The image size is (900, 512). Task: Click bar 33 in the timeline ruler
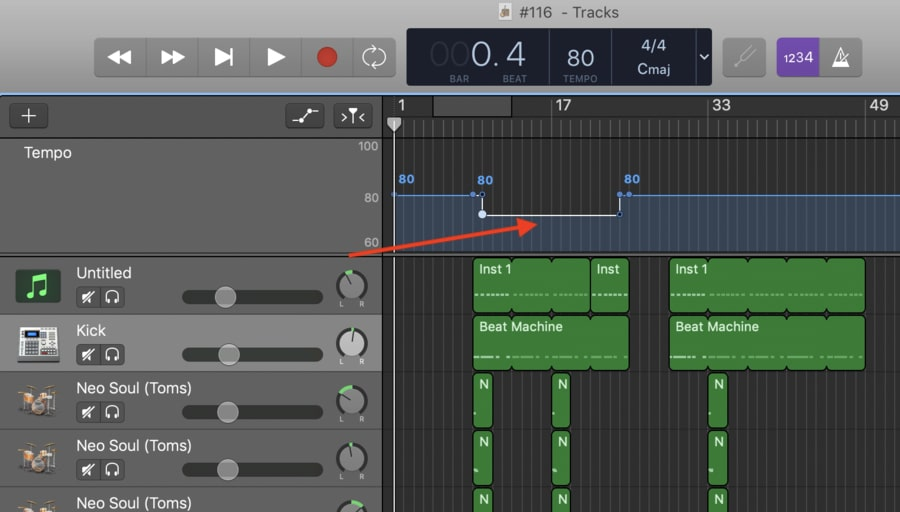721,105
